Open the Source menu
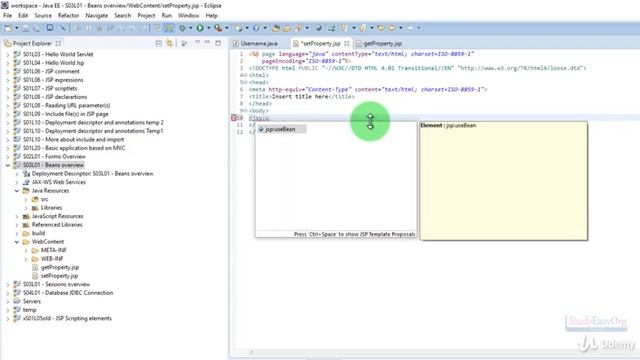640x360 pixels. (x=43, y=16)
